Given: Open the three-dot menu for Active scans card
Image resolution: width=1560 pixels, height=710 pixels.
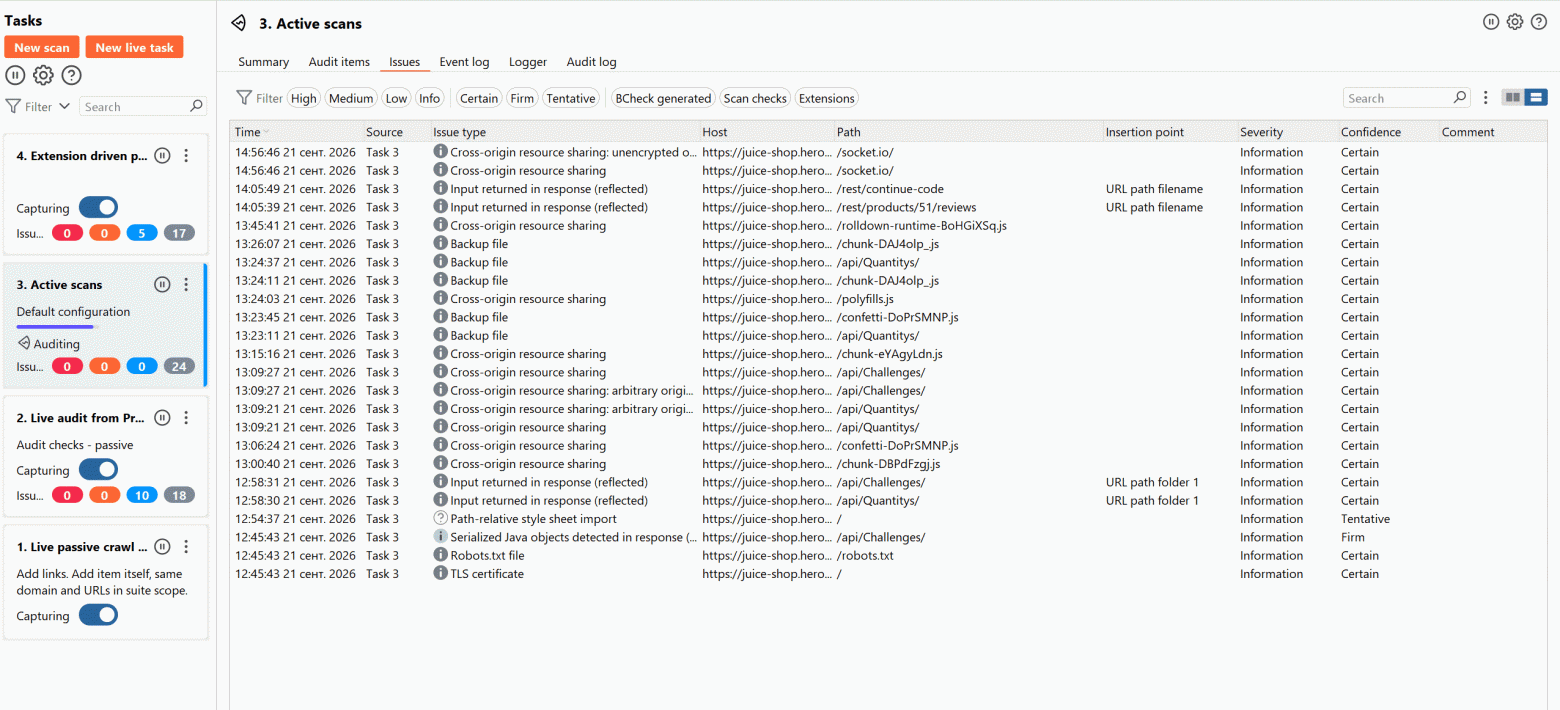Looking at the screenshot, I should coord(186,285).
